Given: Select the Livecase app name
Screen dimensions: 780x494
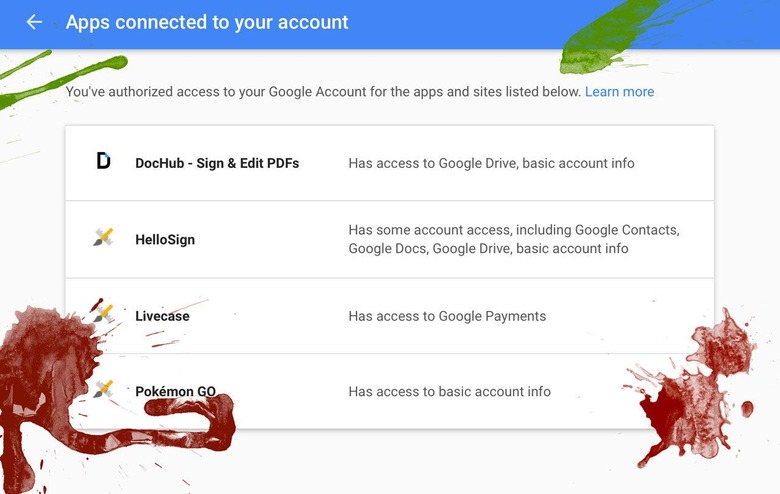Looking at the screenshot, I should point(162,316).
